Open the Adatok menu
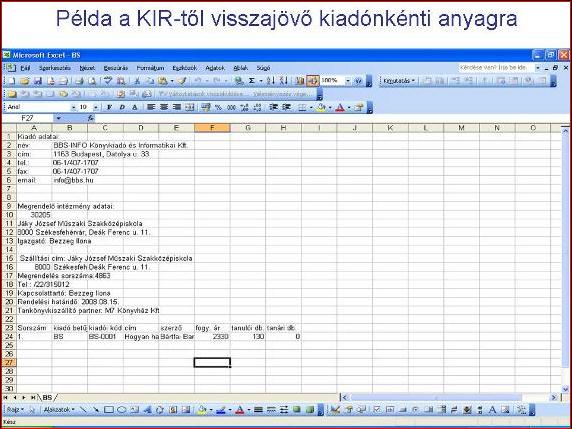The height and width of the screenshot is (429, 572). (215, 68)
